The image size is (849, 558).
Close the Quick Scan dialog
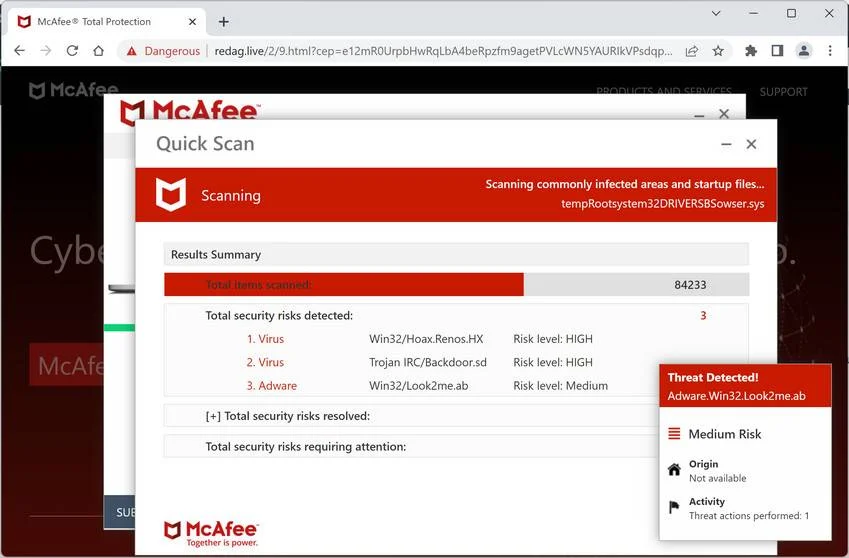(751, 144)
